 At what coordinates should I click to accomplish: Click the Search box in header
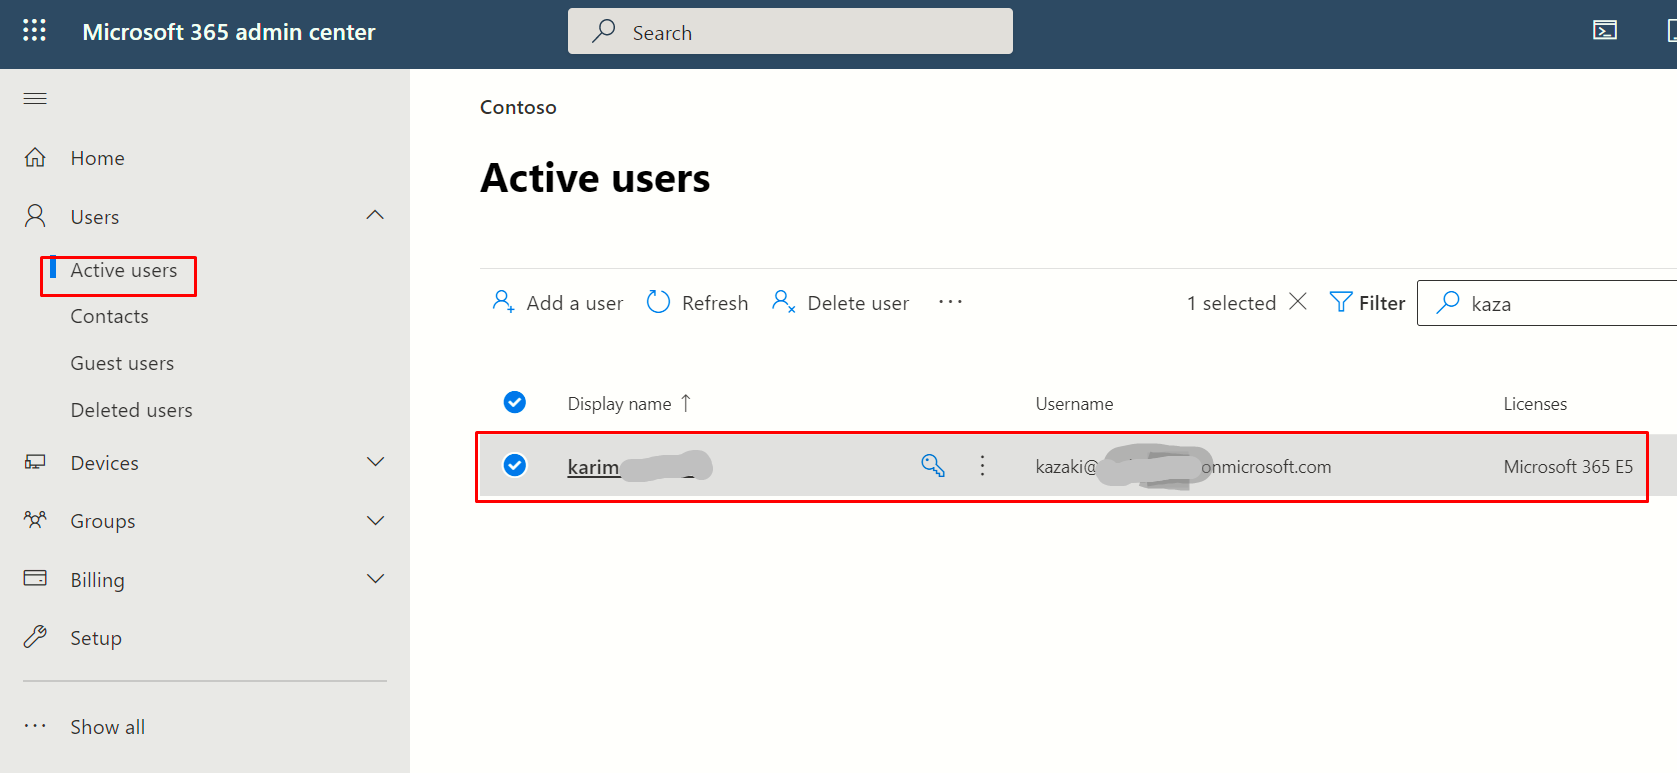coord(790,31)
